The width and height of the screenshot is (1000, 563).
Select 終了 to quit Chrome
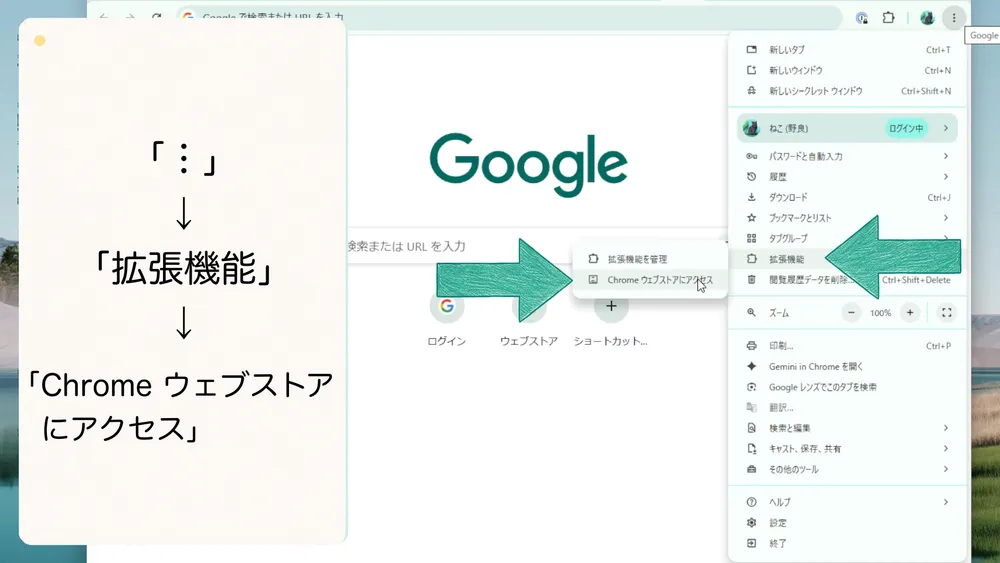coord(847,543)
